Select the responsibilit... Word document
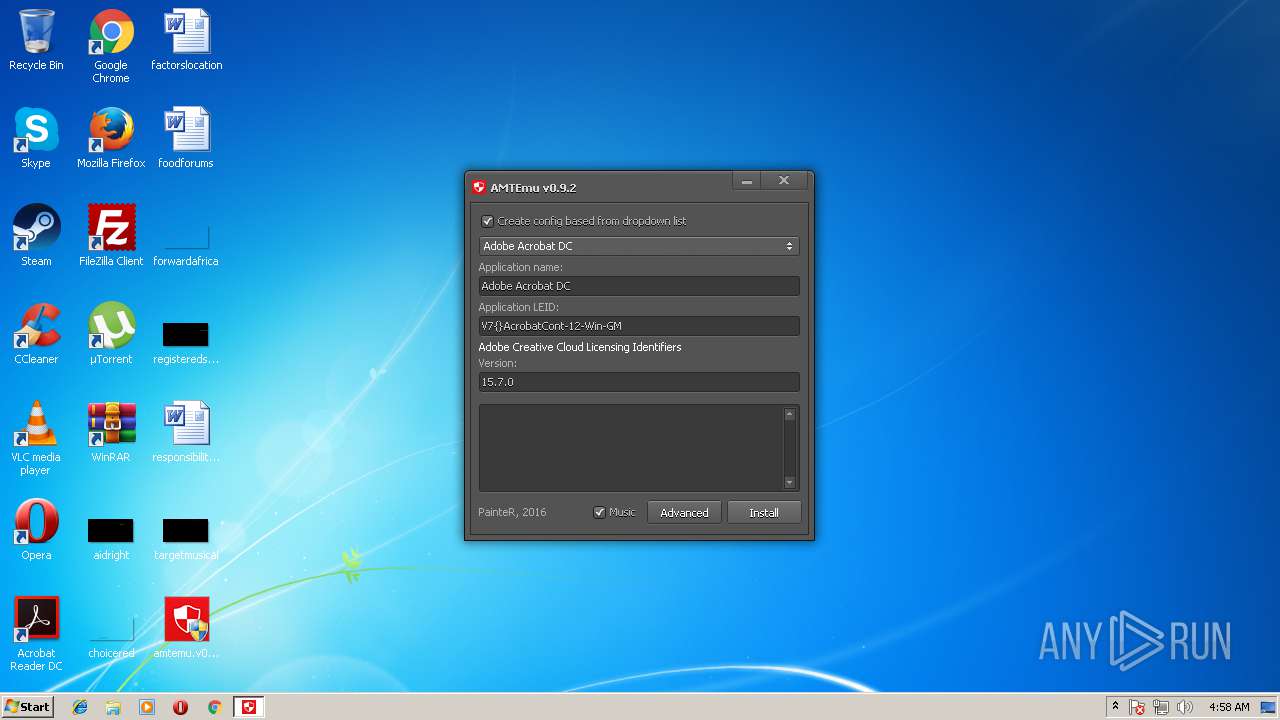Screen dimensions: 1280x720 tap(186, 432)
